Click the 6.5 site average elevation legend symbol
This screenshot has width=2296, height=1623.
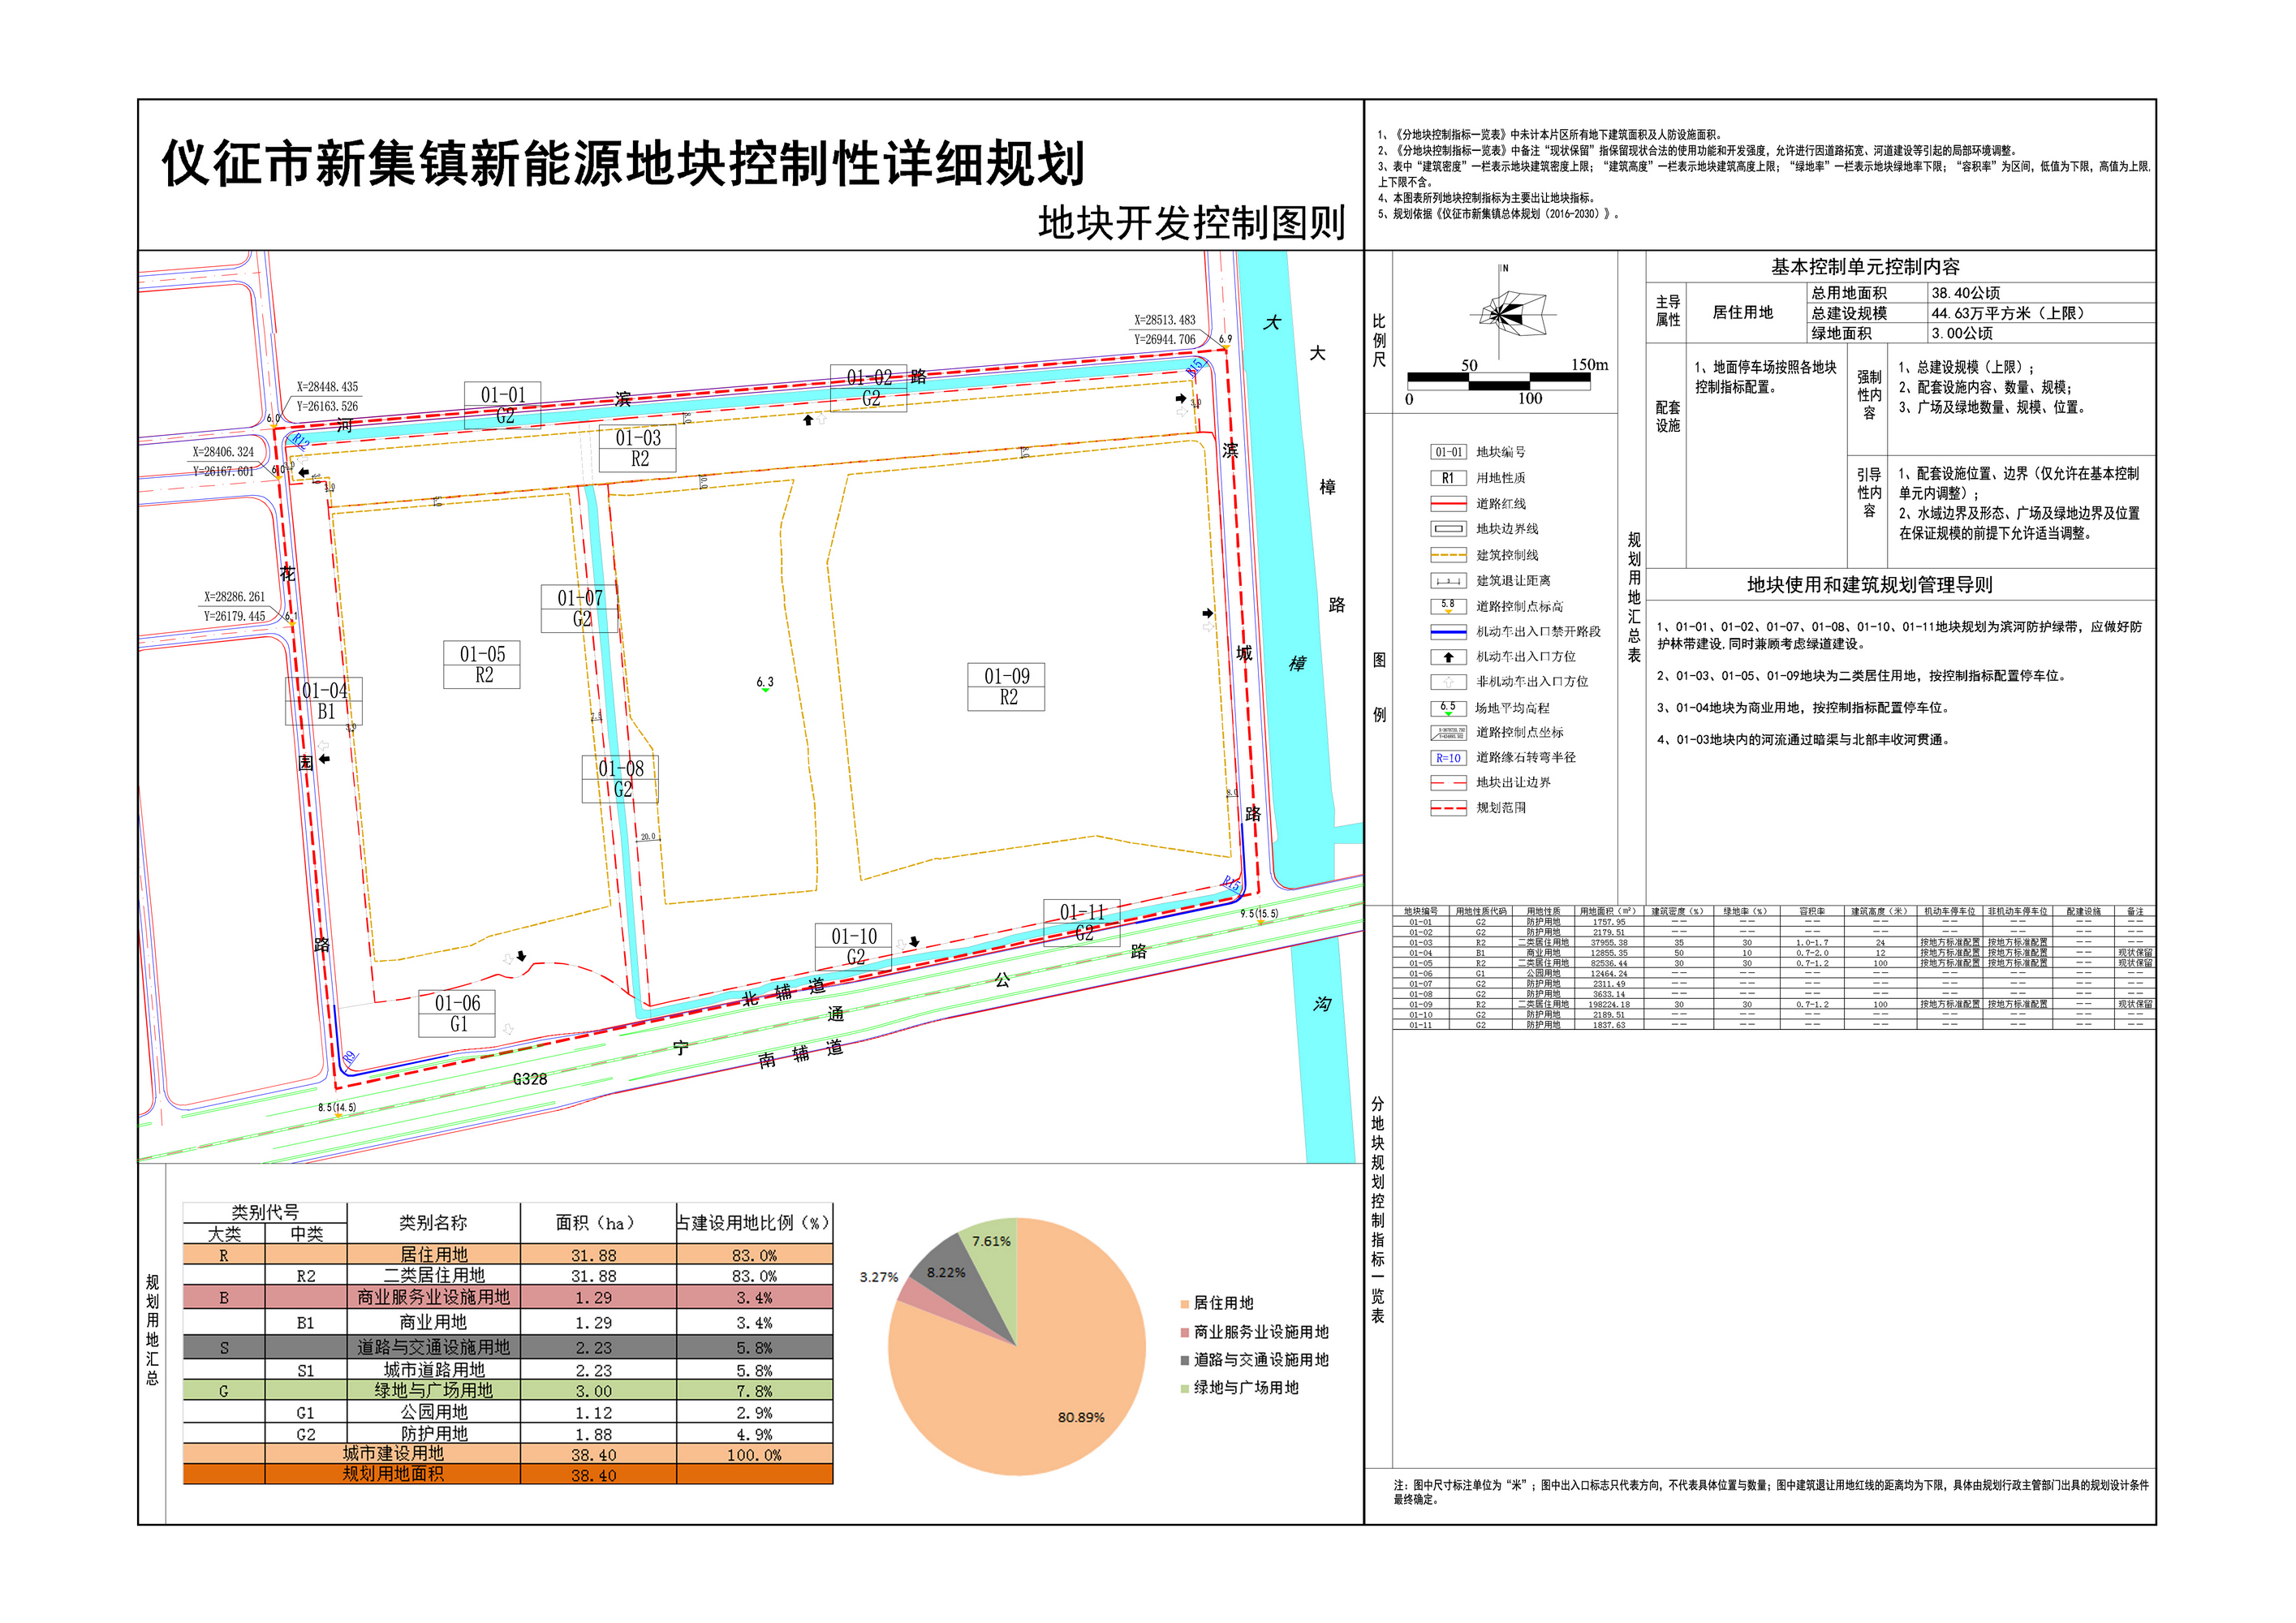tap(1448, 708)
